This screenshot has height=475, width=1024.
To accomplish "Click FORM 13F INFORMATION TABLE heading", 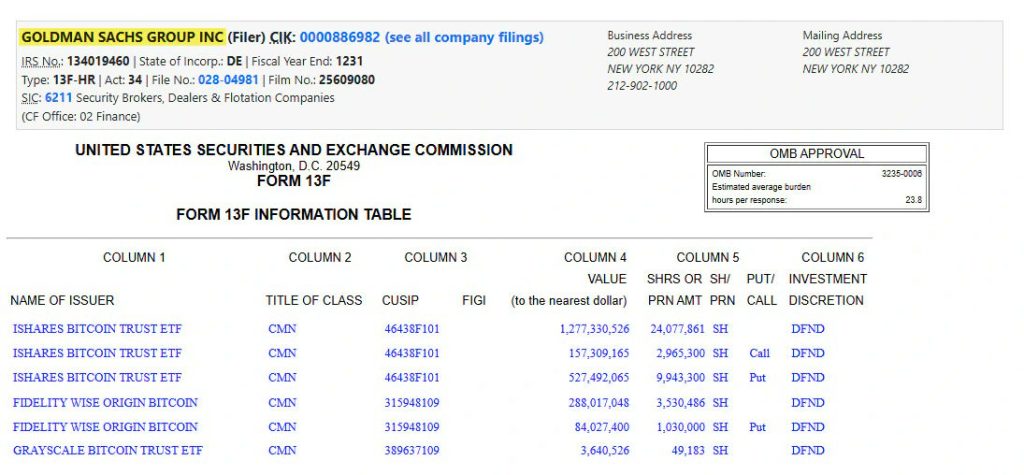I will tap(294, 214).
